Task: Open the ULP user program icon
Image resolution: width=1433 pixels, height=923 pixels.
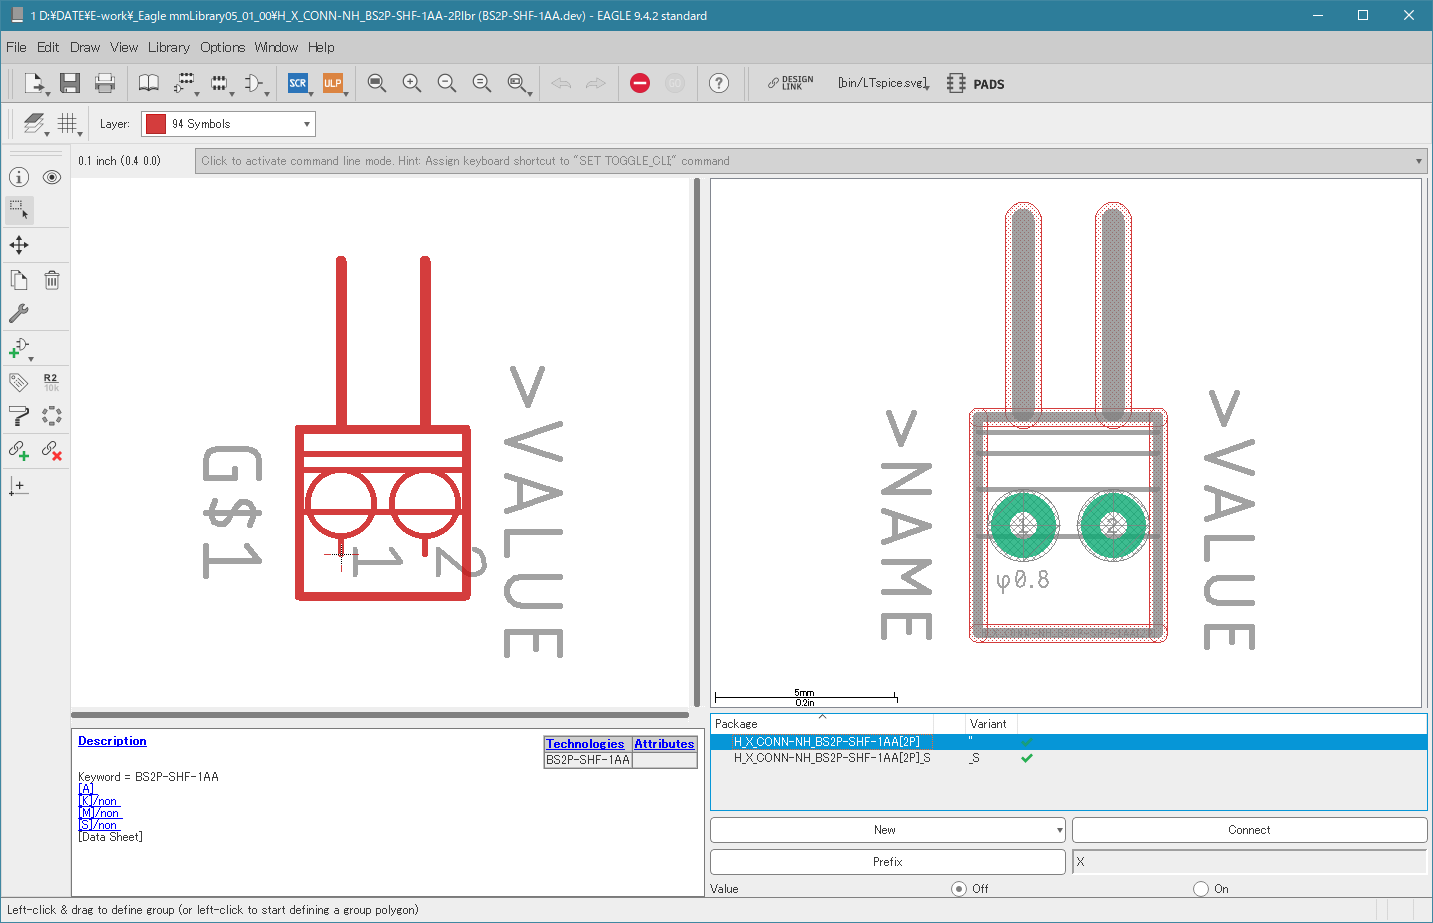Action: pos(332,83)
